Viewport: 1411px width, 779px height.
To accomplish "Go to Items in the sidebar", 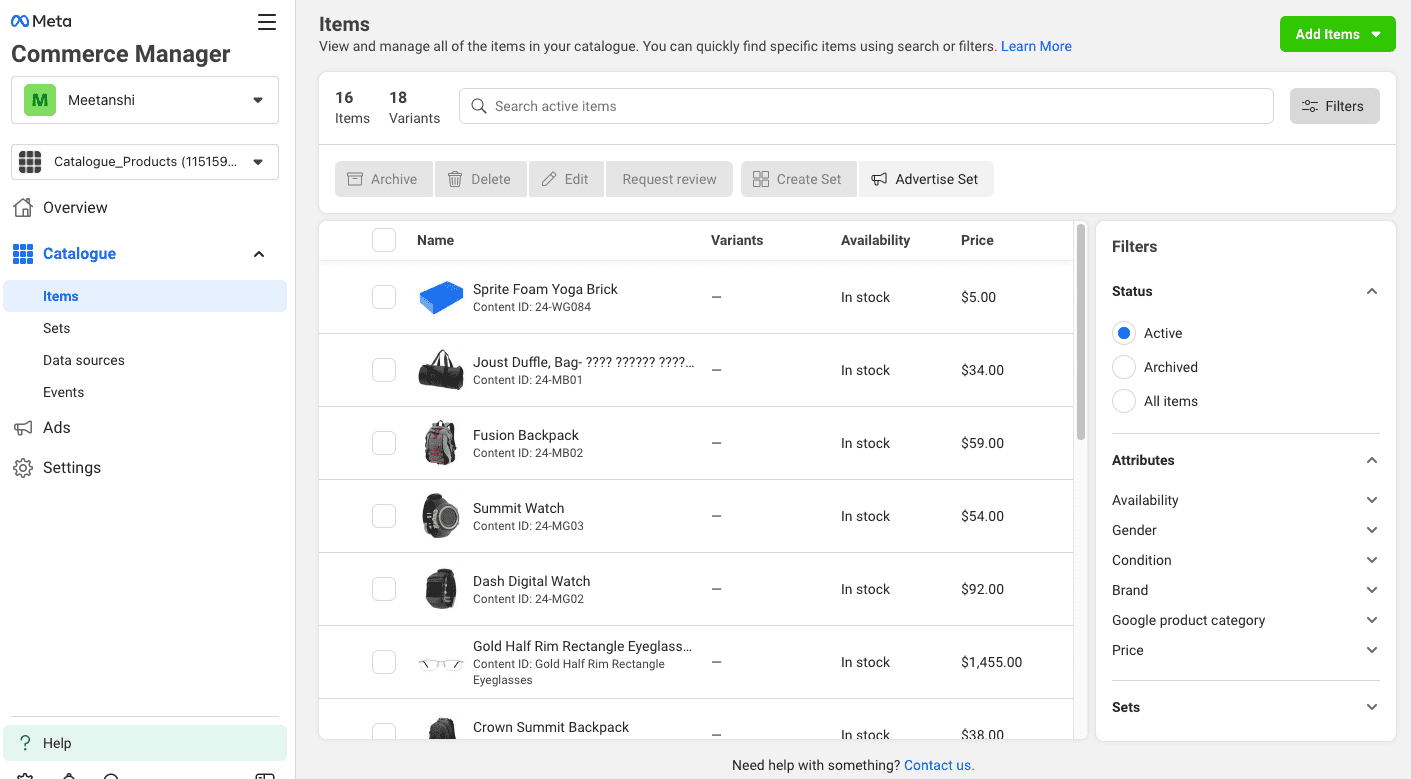I will (145, 296).
